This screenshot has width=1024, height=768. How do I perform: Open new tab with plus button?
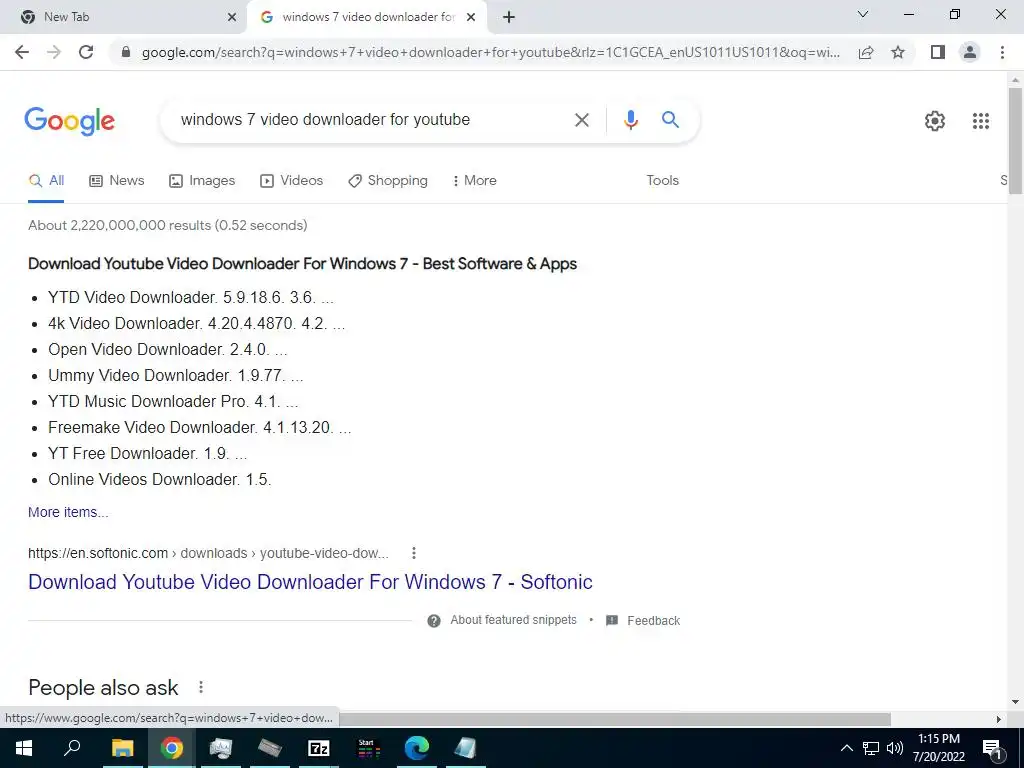(x=509, y=17)
